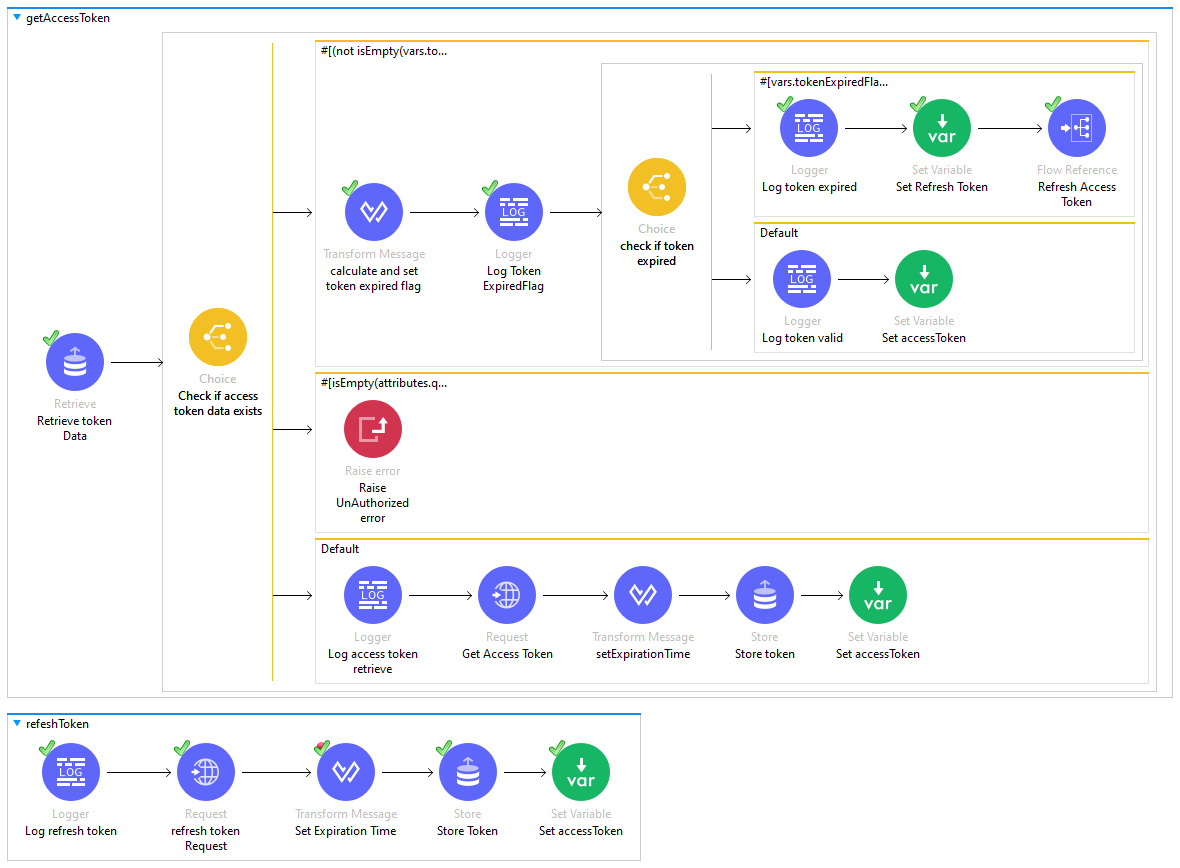This screenshot has height=868, width=1180.
Task: Click the '#[(not isEmpty(vars.to...' route condition
Action: point(384,51)
